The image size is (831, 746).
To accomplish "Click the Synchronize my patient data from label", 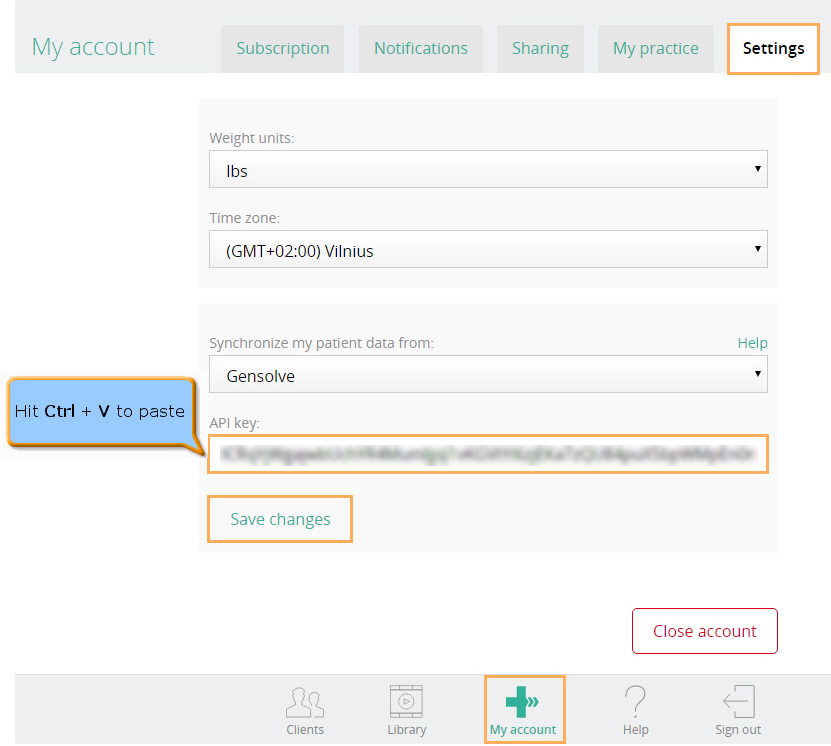I will point(321,343).
